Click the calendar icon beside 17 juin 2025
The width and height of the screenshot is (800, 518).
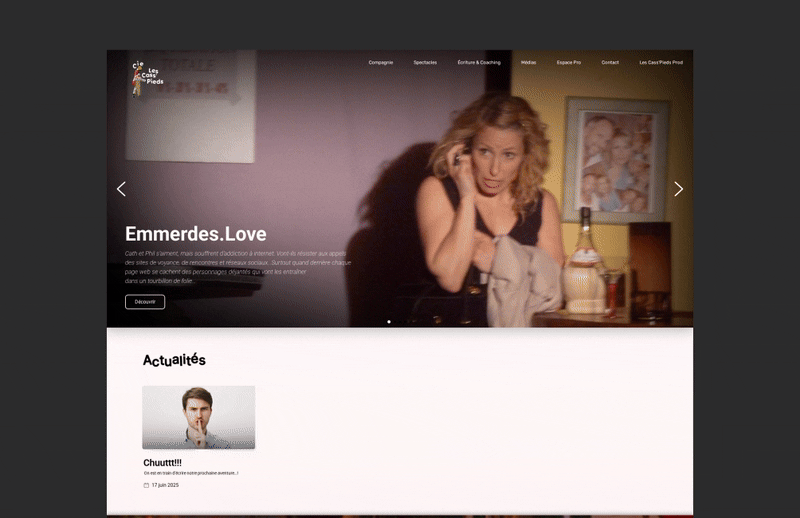point(147,485)
